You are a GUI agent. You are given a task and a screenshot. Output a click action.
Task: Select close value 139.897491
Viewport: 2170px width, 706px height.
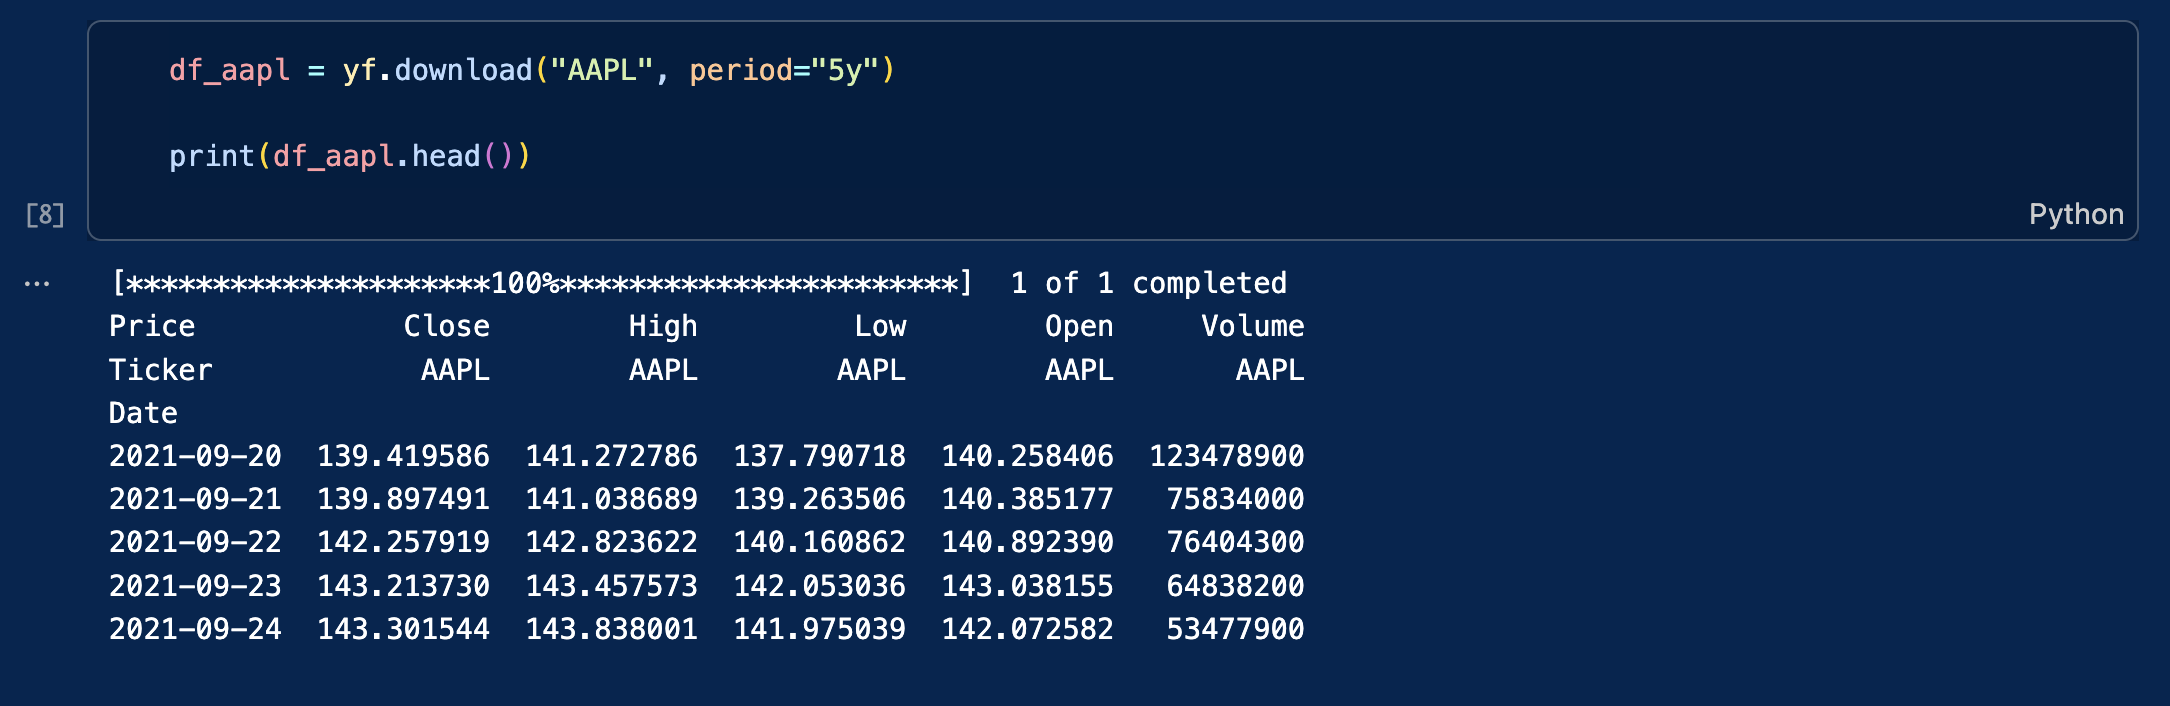[x=403, y=500]
